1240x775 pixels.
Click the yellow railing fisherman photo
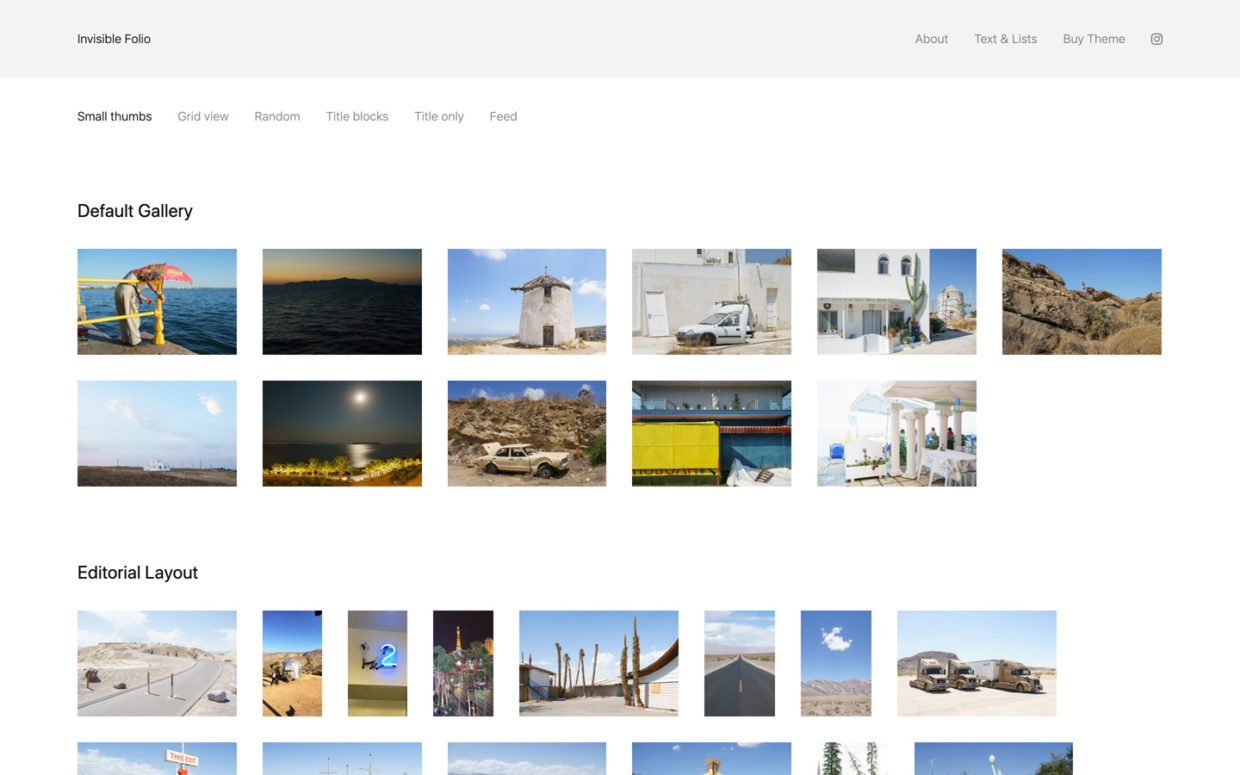point(156,301)
